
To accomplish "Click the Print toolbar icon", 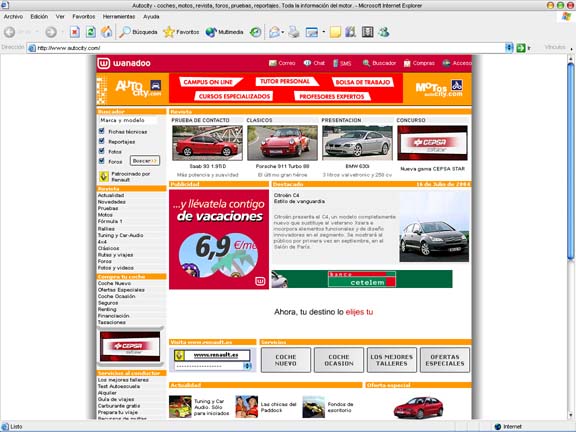I will 294,32.
